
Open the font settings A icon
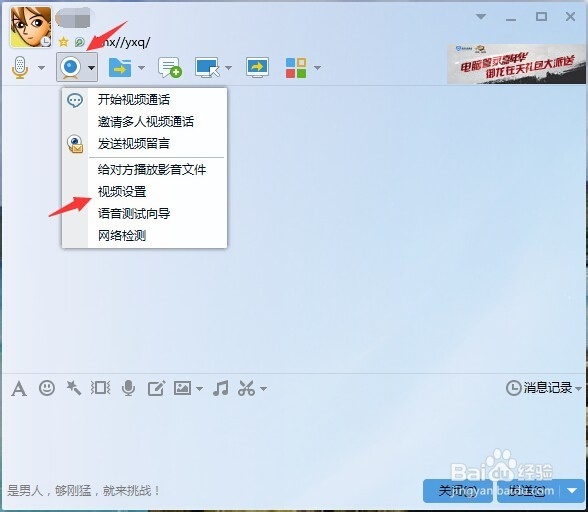(19, 388)
